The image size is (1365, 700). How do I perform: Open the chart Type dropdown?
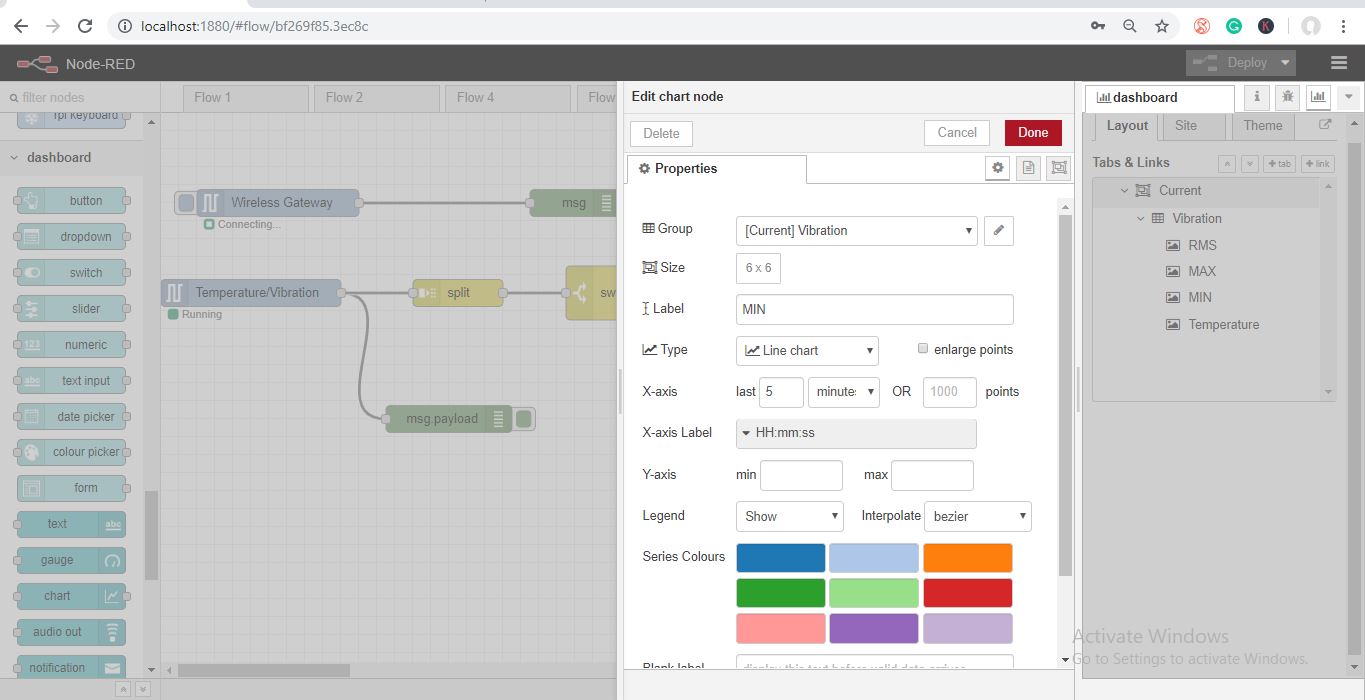coord(807,350)
